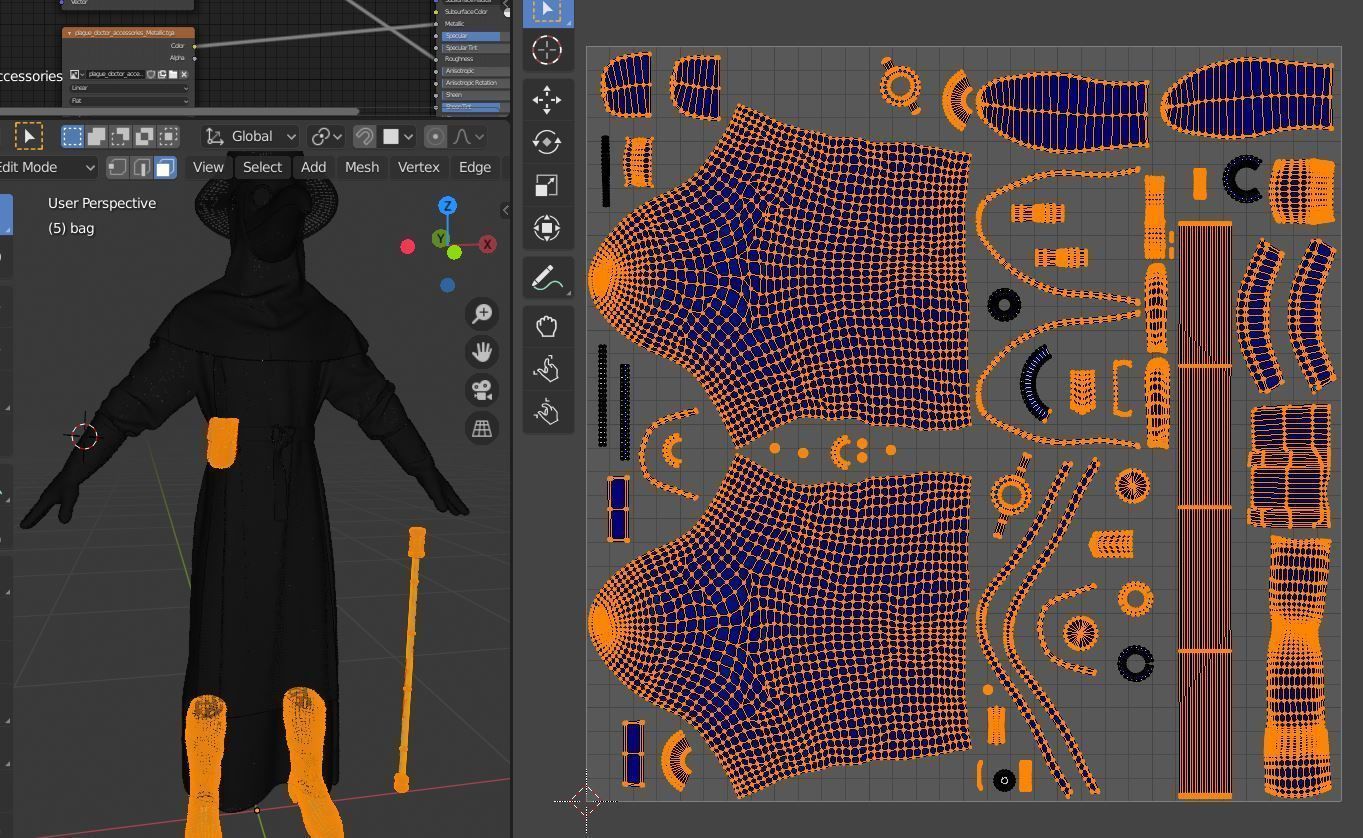Click the negative Z blue dot on gizmo
The width and height of the screenshot is (1363, 838).
coord(447,285)
